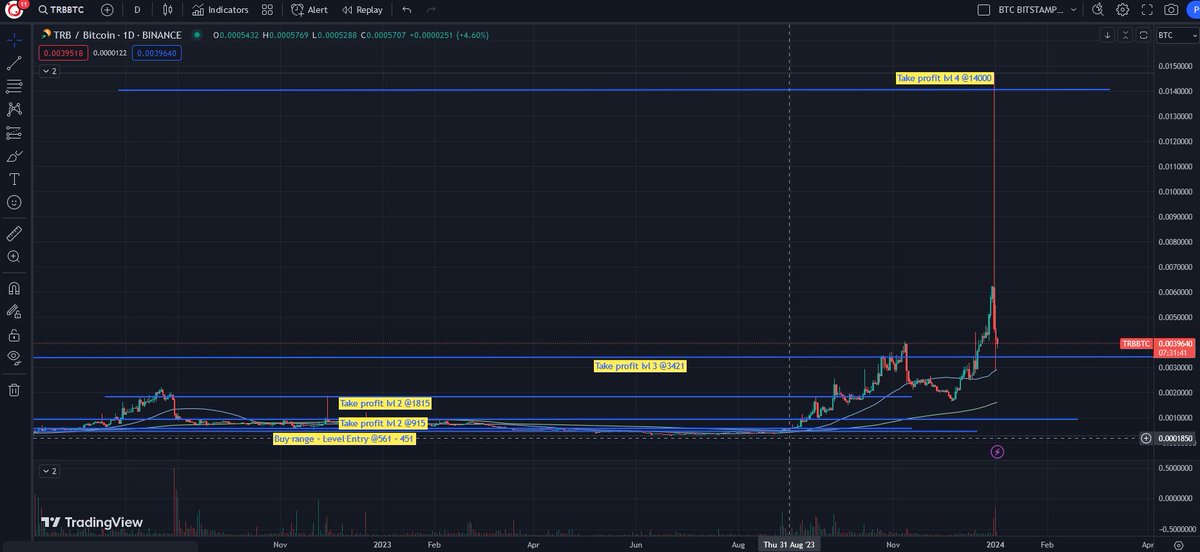The height and width of the screenshot is (552, 1200).
Task: Open the emoji icons tool
Action: (14, 202)
